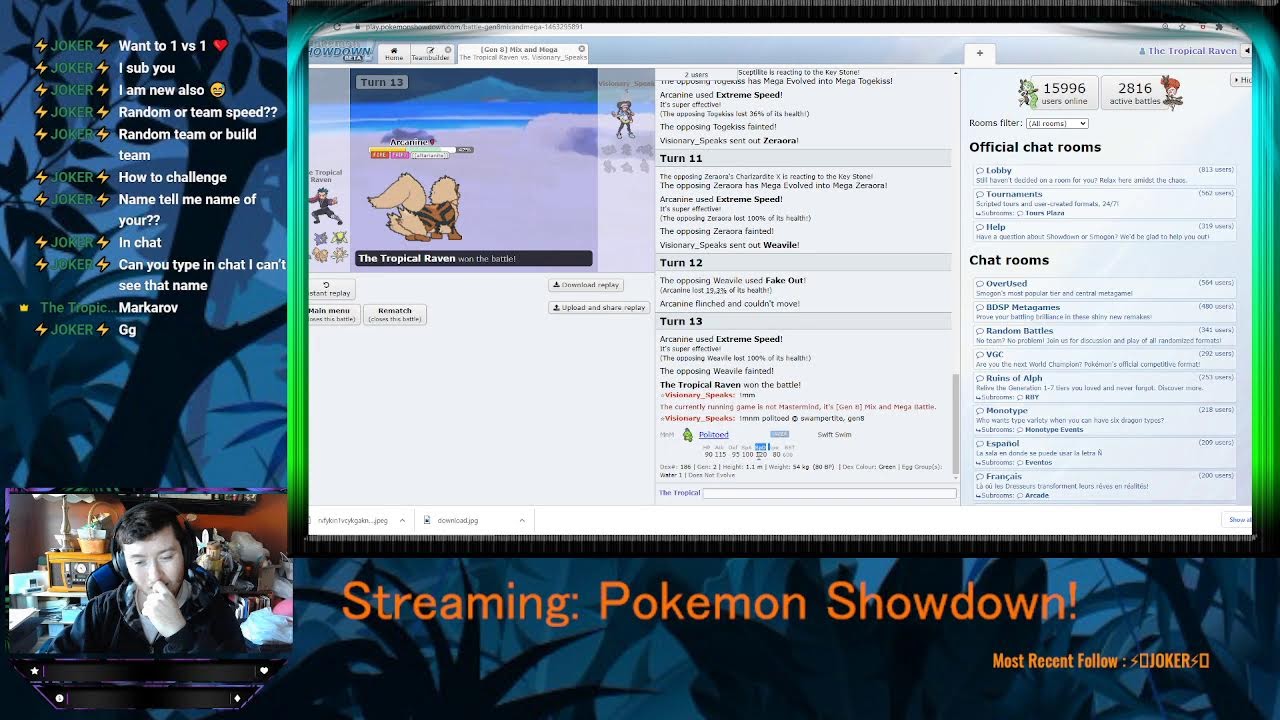1280x720 pixels.
Task: Close the Teambuilder tab
Action: tap(448, 49)
